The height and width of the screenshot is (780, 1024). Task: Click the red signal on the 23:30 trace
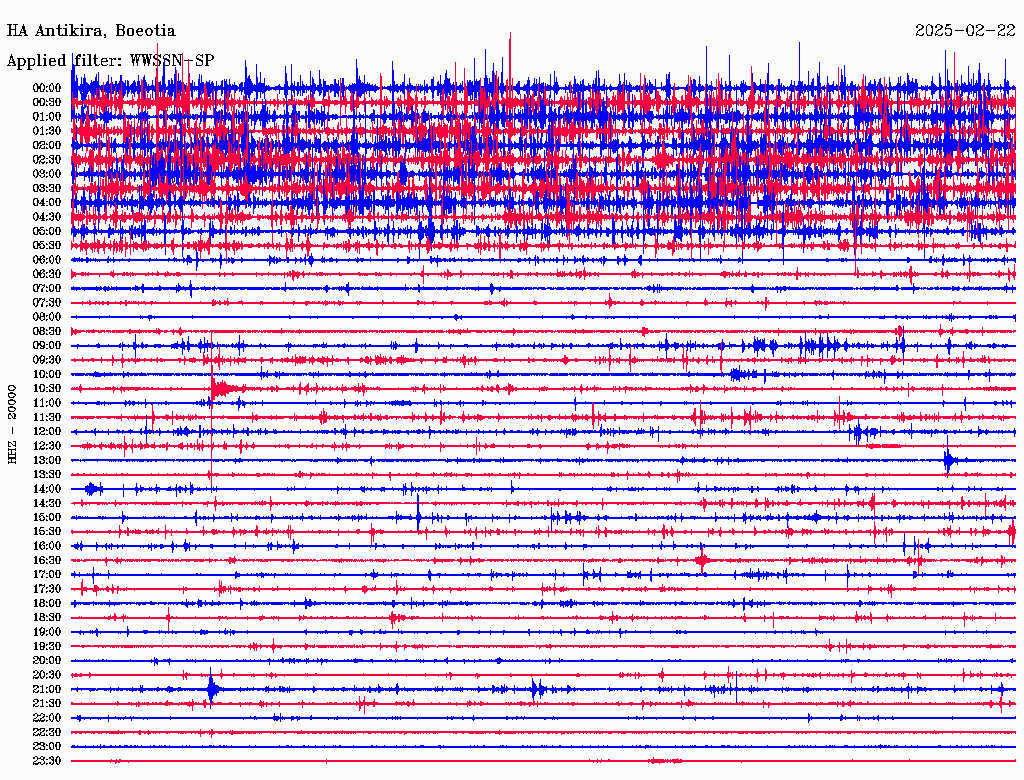pyautogui.click(x=665, y=761)
